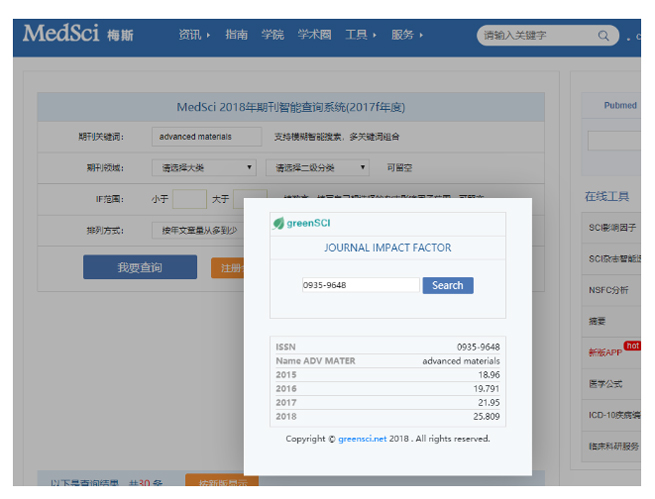The width and height of the screenshot is (655, 499).
Task: Open the 资讯 menu
Action: coord(190,35)
